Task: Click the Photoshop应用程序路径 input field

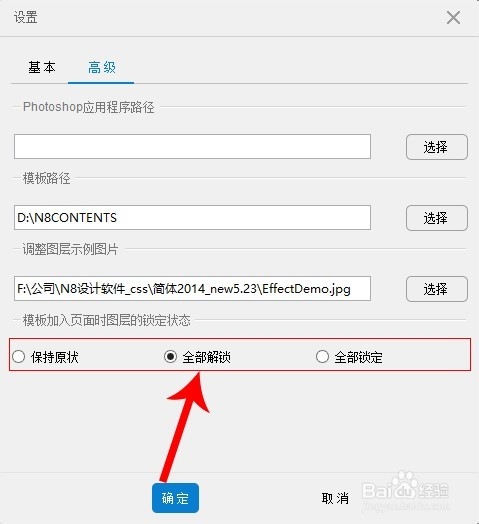Action: click(192, 146)
